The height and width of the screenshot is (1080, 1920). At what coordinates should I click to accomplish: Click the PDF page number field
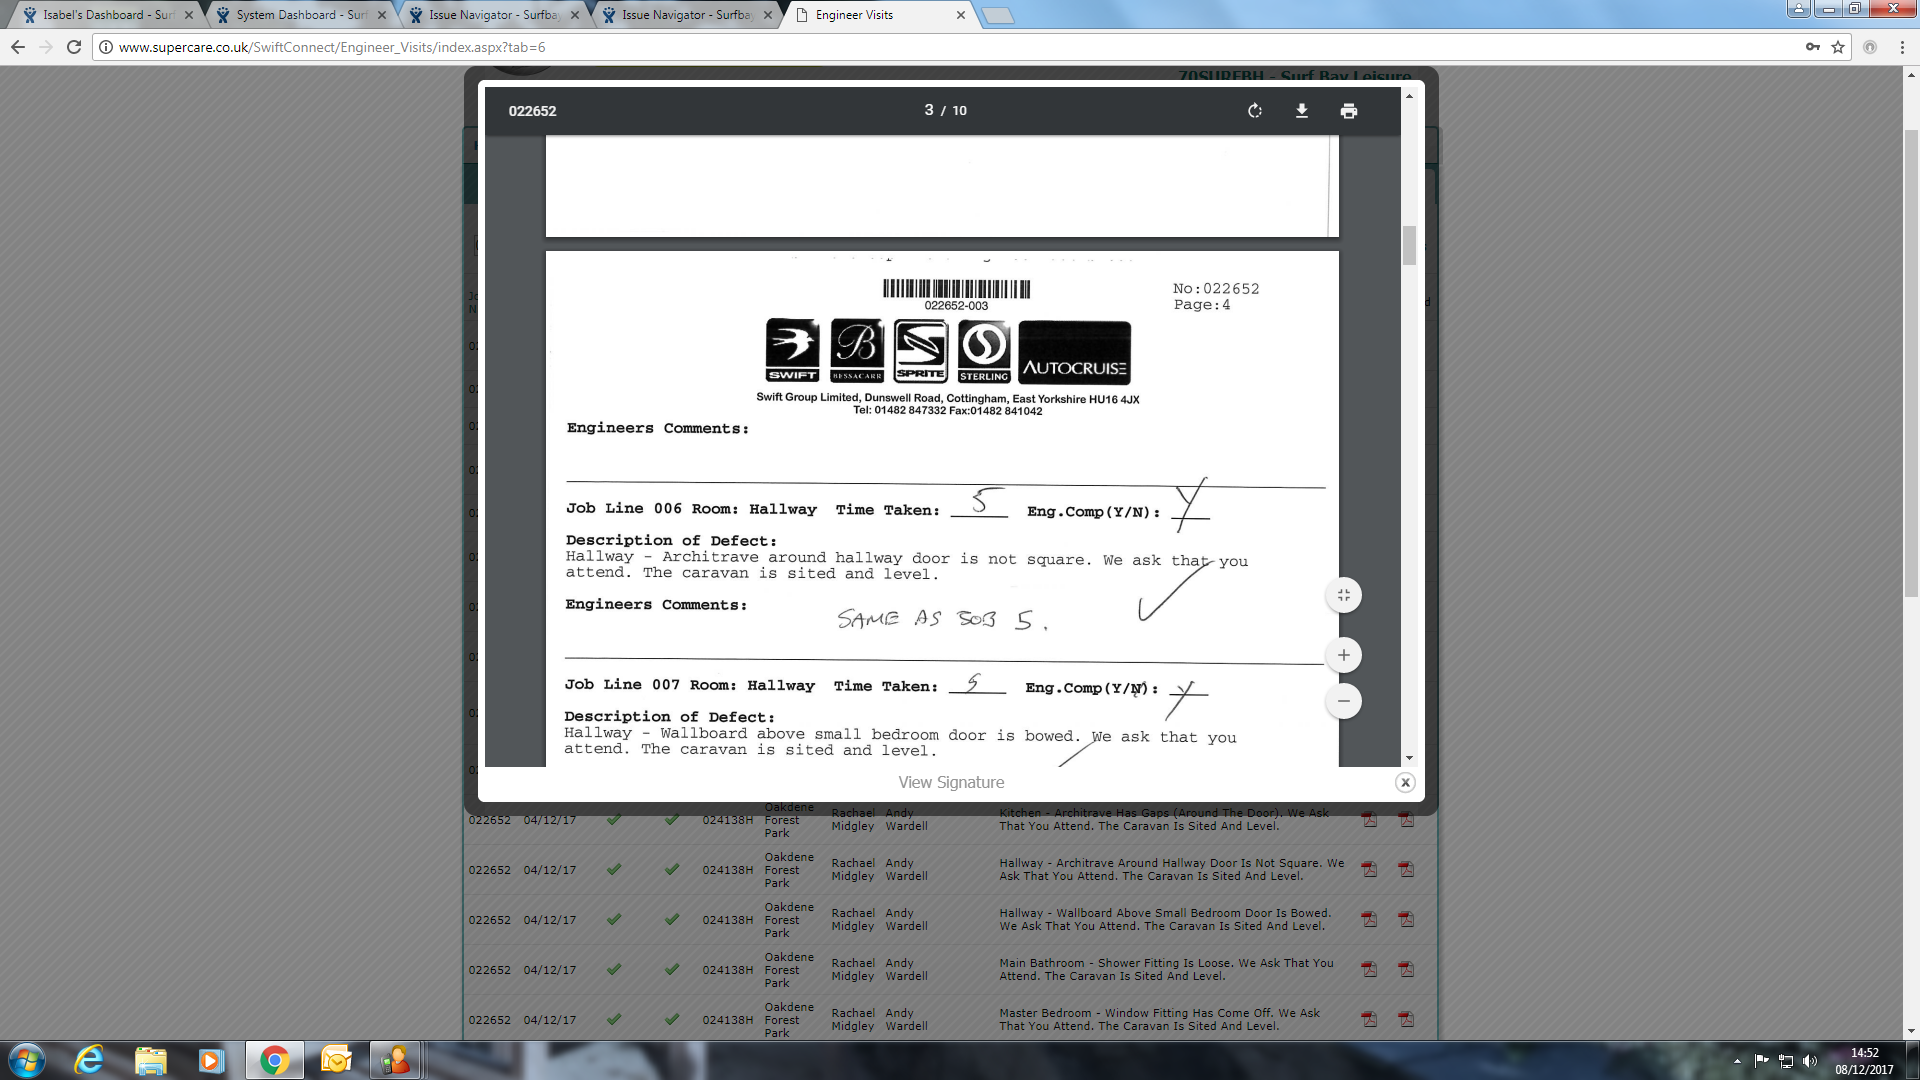(929, 110)
